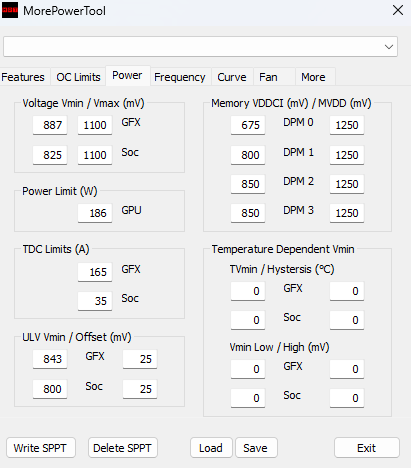This screenshot has height=468, width=411.
Task: Edit Vmin Low GFX field
Action: [248, 369]
